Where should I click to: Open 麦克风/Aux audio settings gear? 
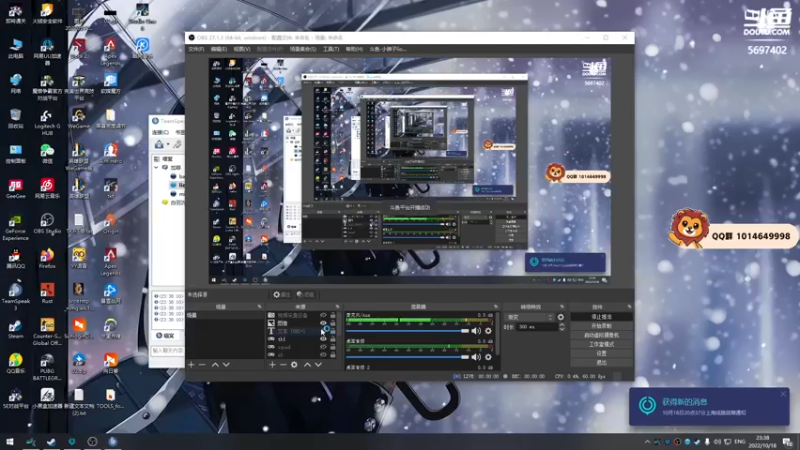[488, 331]
